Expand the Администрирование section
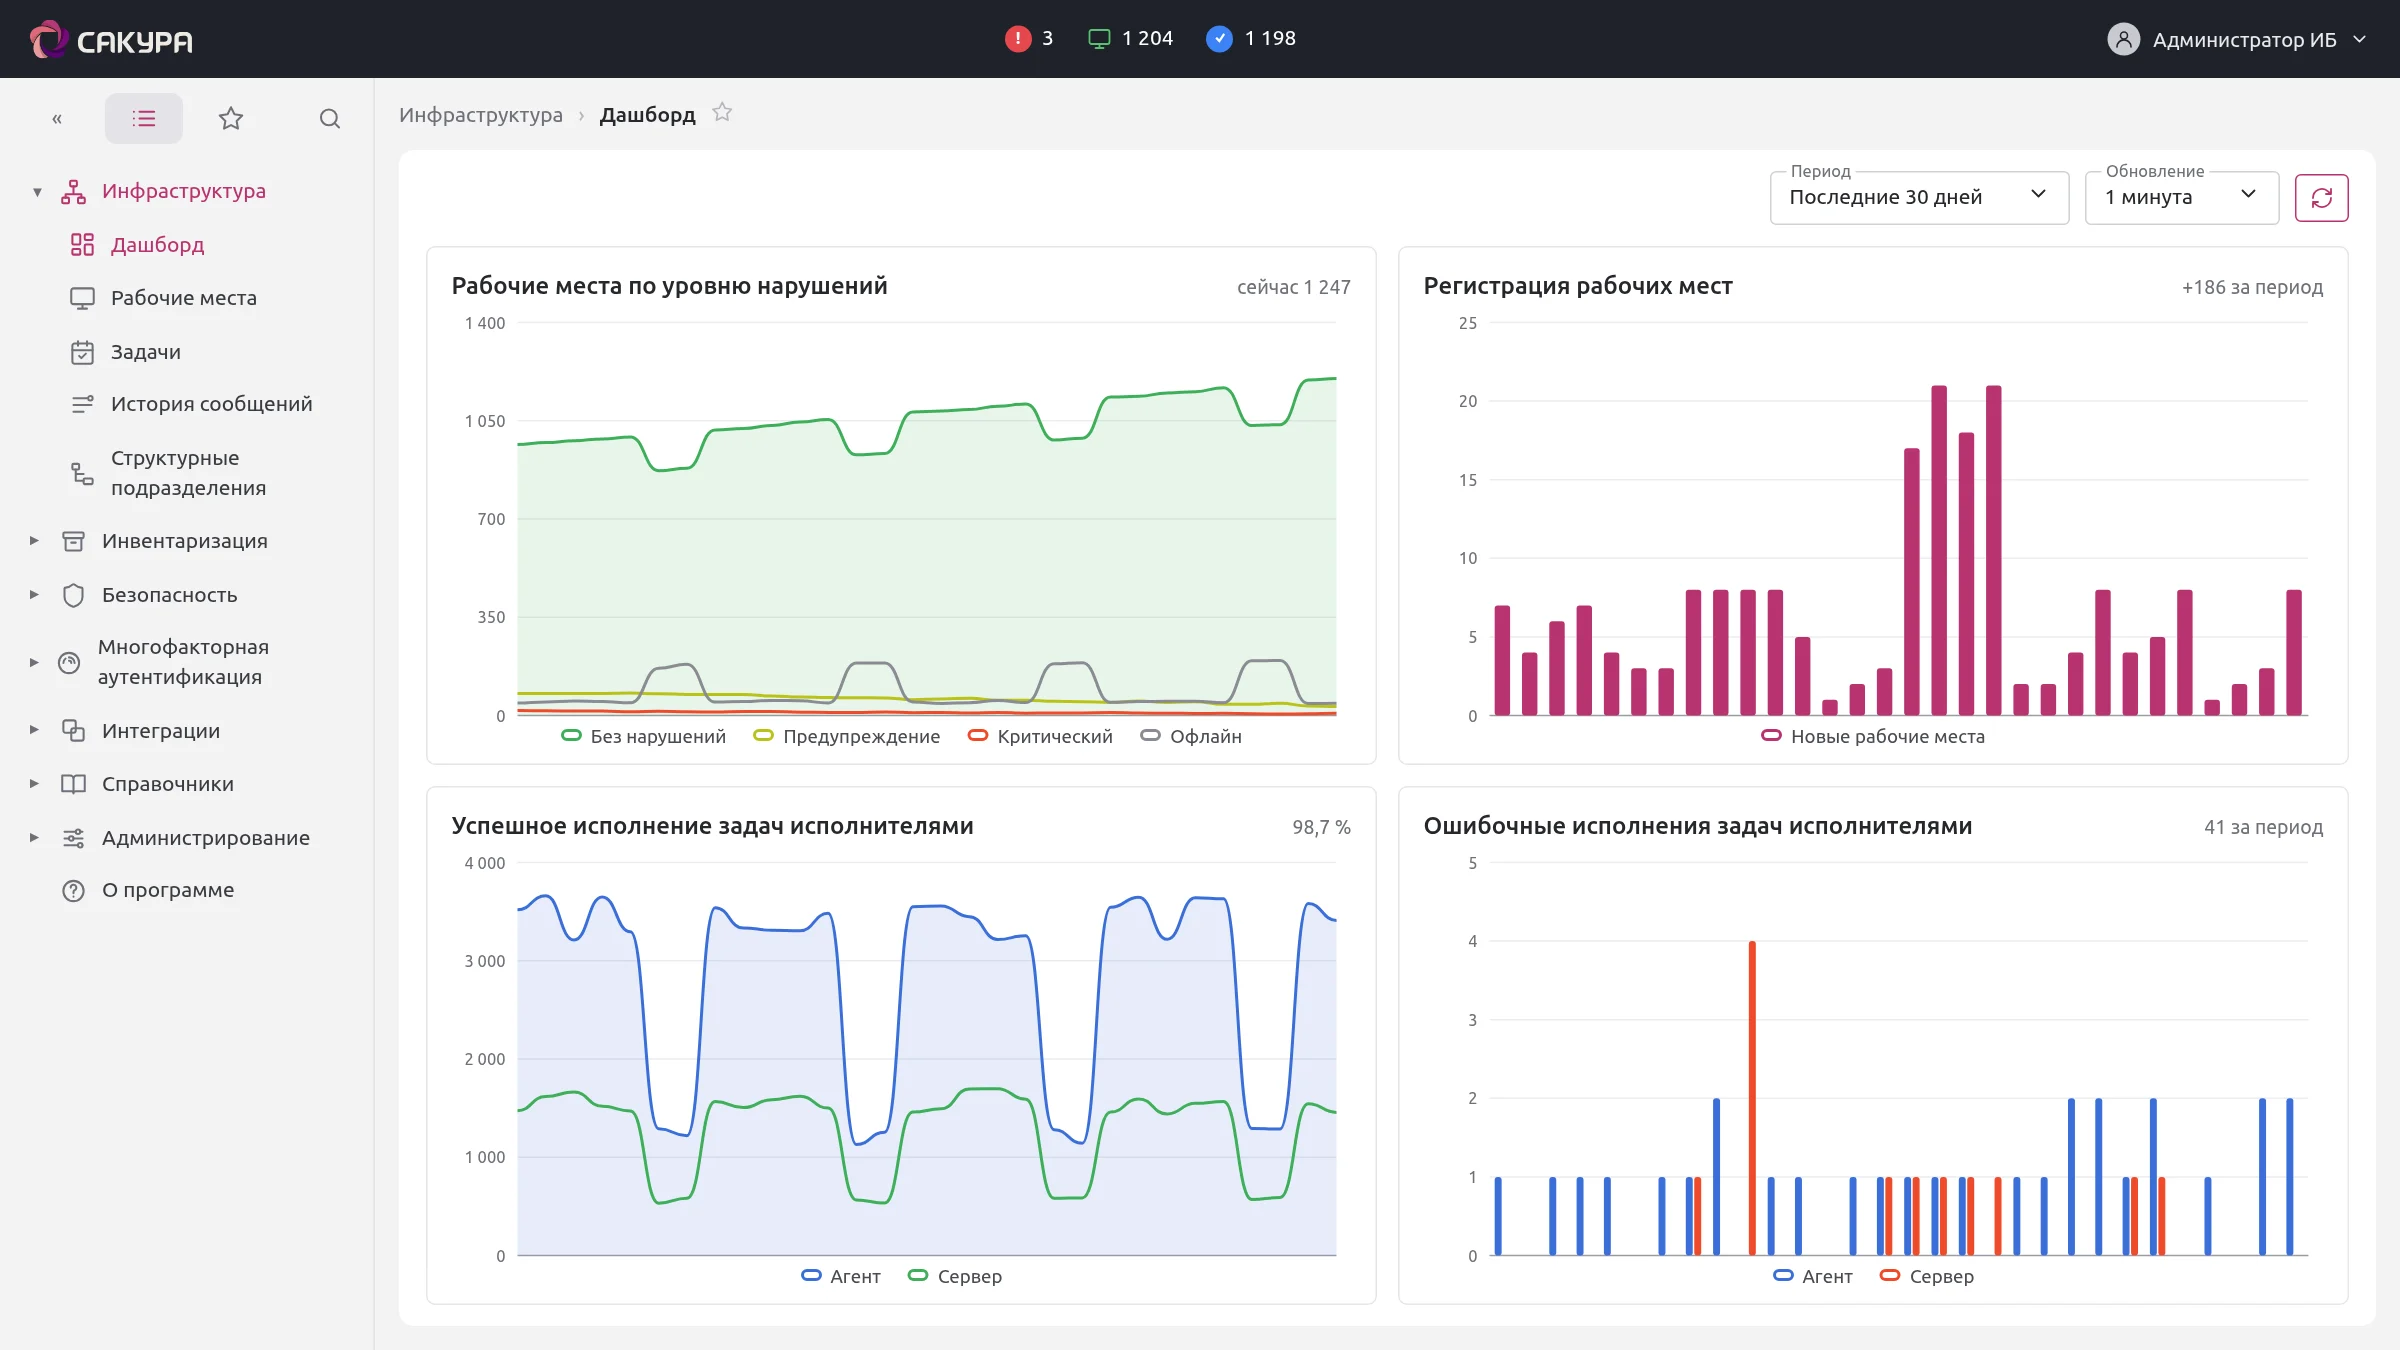Screen dimensions: 2400x1350 [34, 838]
